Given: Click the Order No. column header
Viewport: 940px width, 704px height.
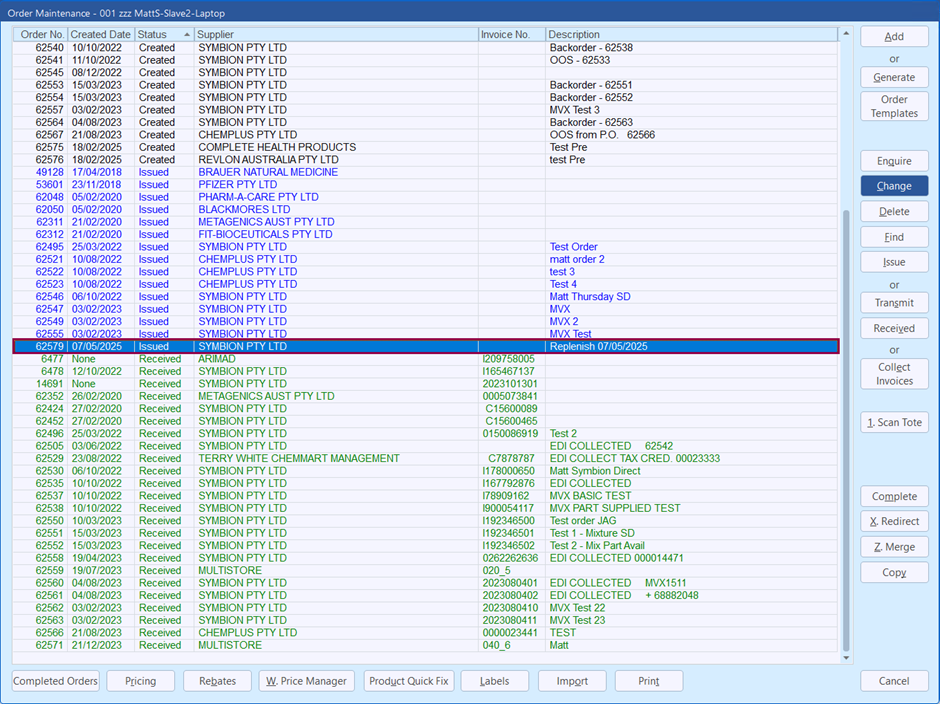Looking at the screenshot, I should coord(42,34).
